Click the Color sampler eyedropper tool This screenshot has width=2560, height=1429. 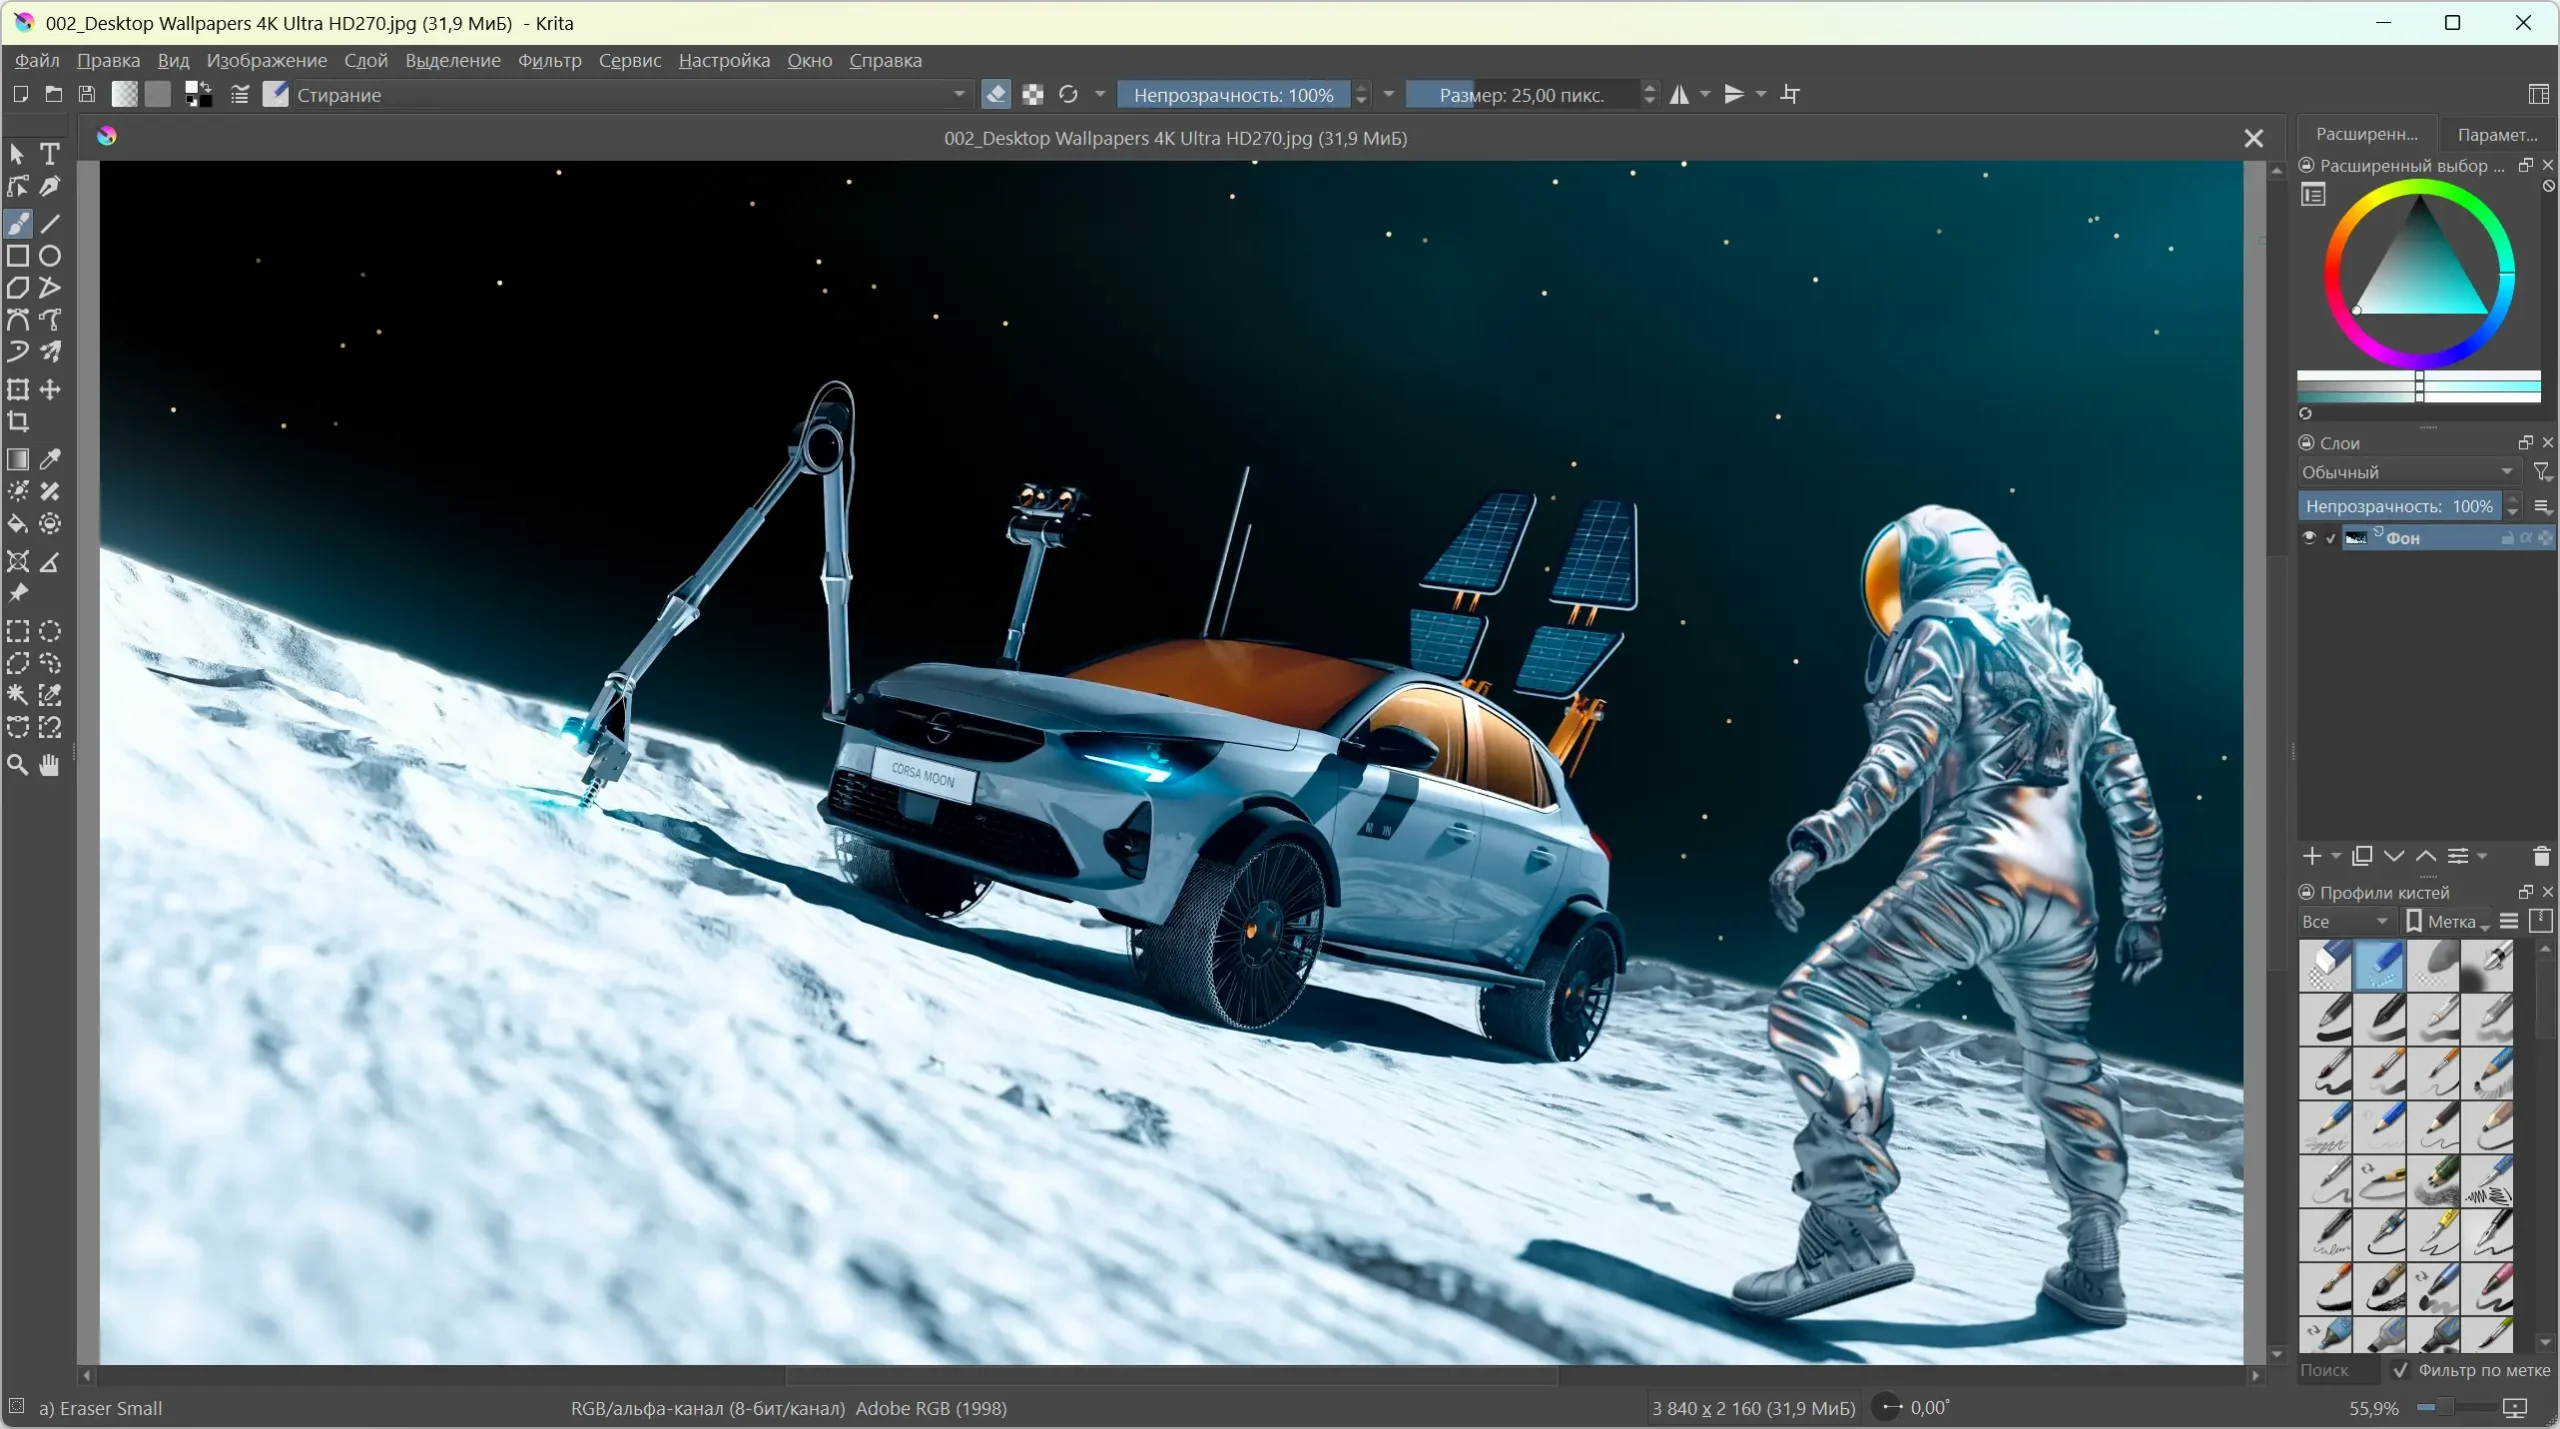[x=50, y=459]
